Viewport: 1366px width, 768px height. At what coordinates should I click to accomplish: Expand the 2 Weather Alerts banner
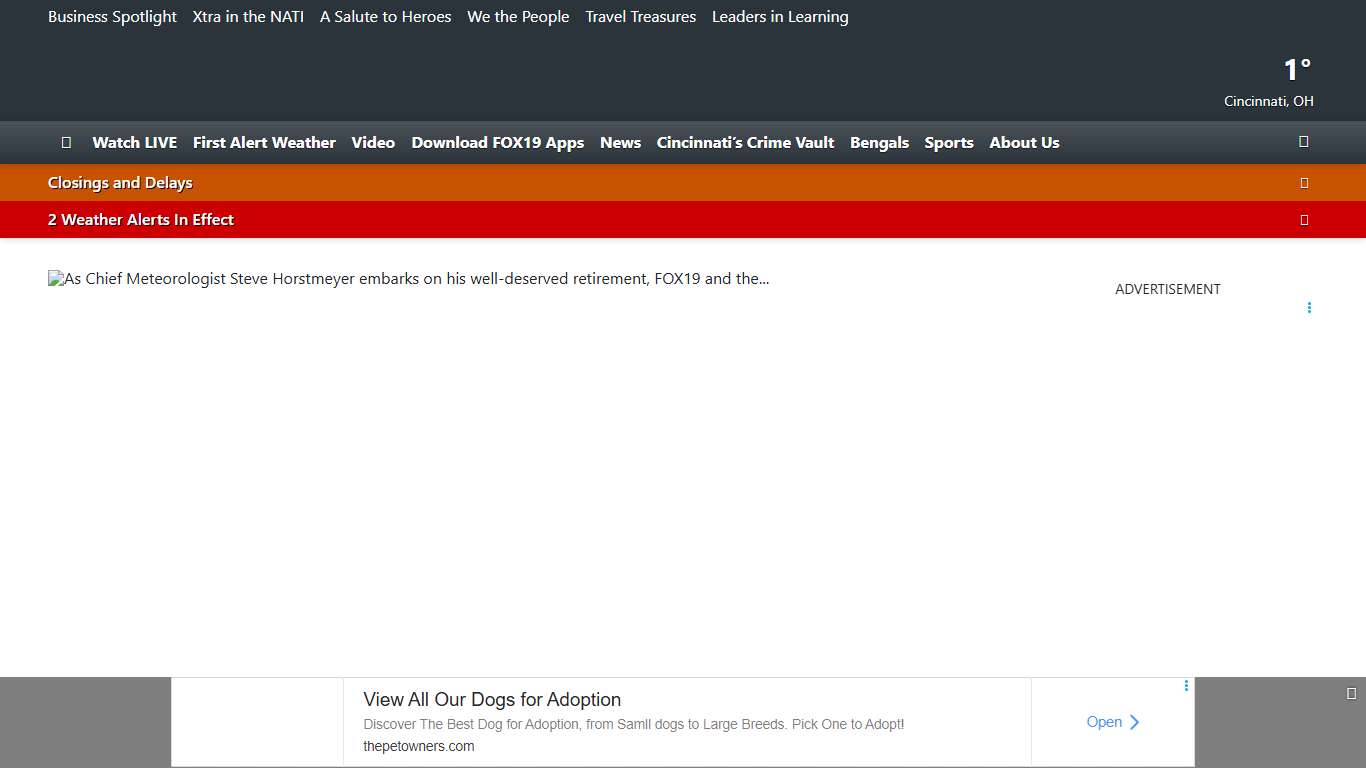coord(1303,220)
